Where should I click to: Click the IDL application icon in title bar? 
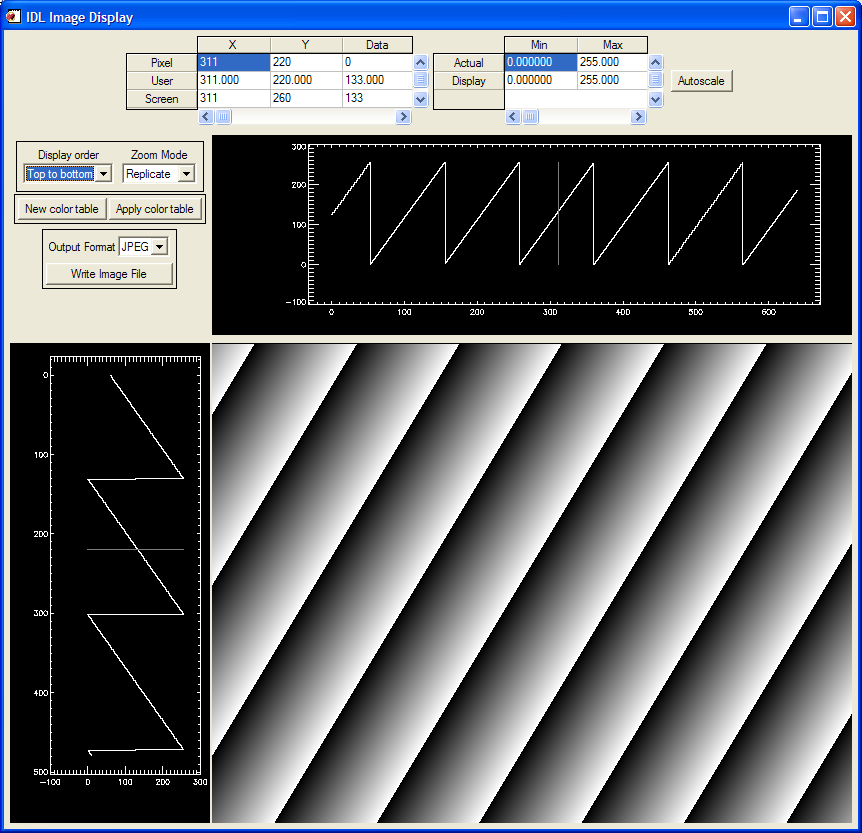click(x=14, y=16)
